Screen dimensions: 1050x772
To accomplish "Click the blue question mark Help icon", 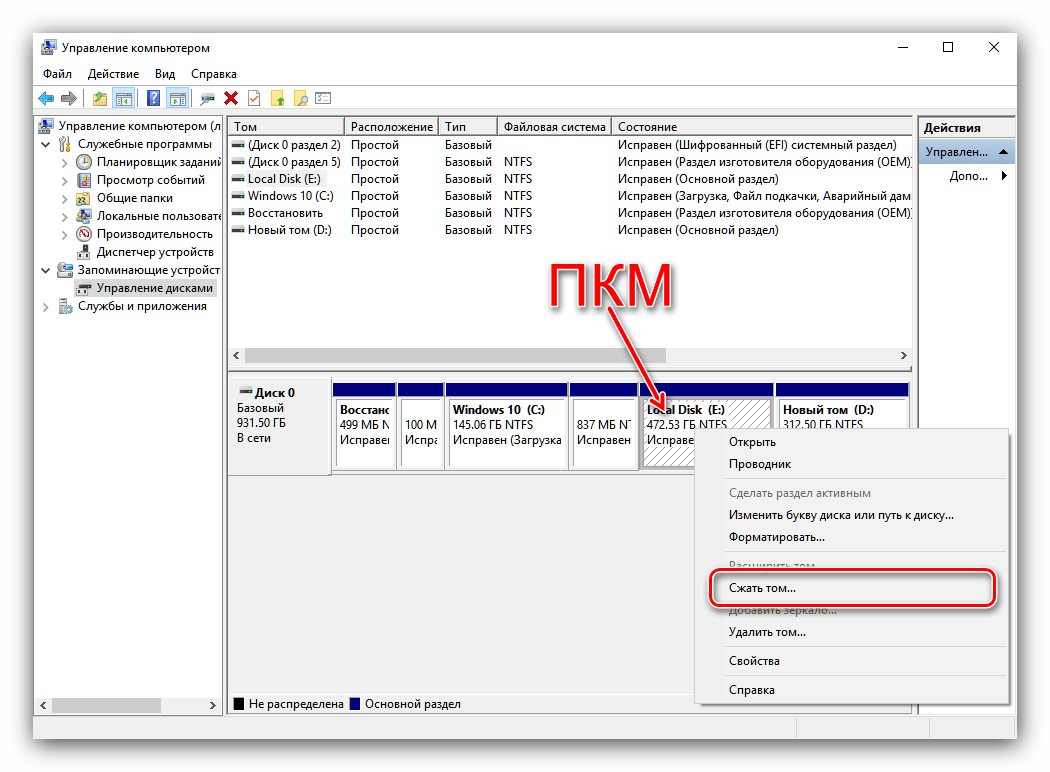I will tap(153, 98).
